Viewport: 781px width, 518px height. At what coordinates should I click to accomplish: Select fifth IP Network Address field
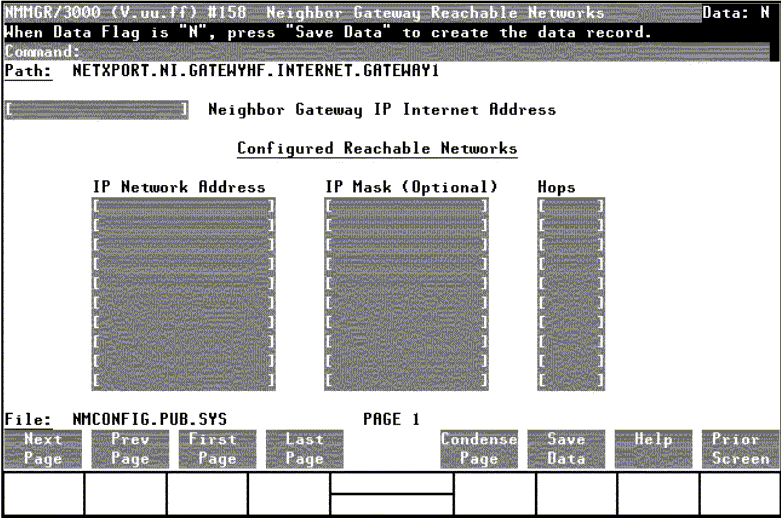(x=184, y=283)
